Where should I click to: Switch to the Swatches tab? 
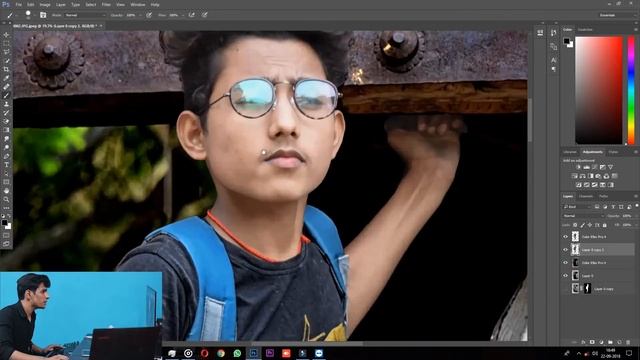585,30
